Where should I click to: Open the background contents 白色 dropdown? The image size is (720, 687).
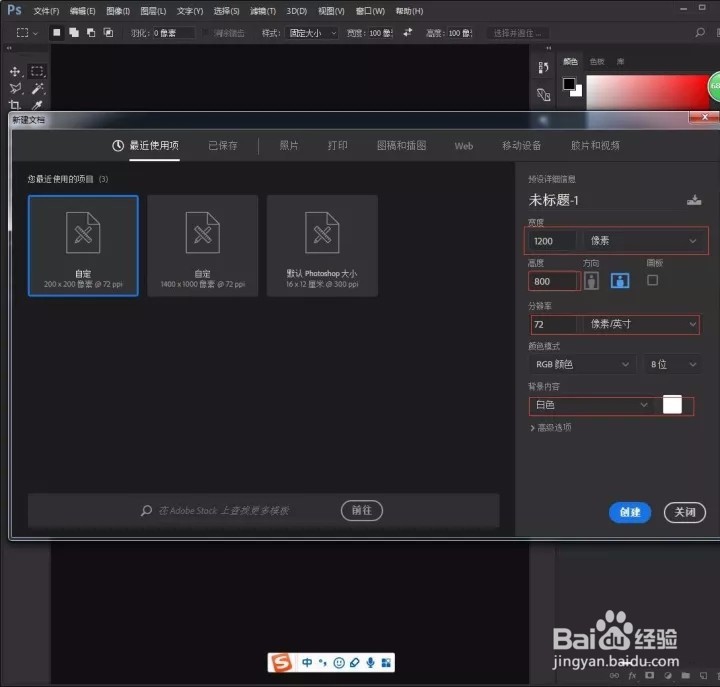coord(592,405)
